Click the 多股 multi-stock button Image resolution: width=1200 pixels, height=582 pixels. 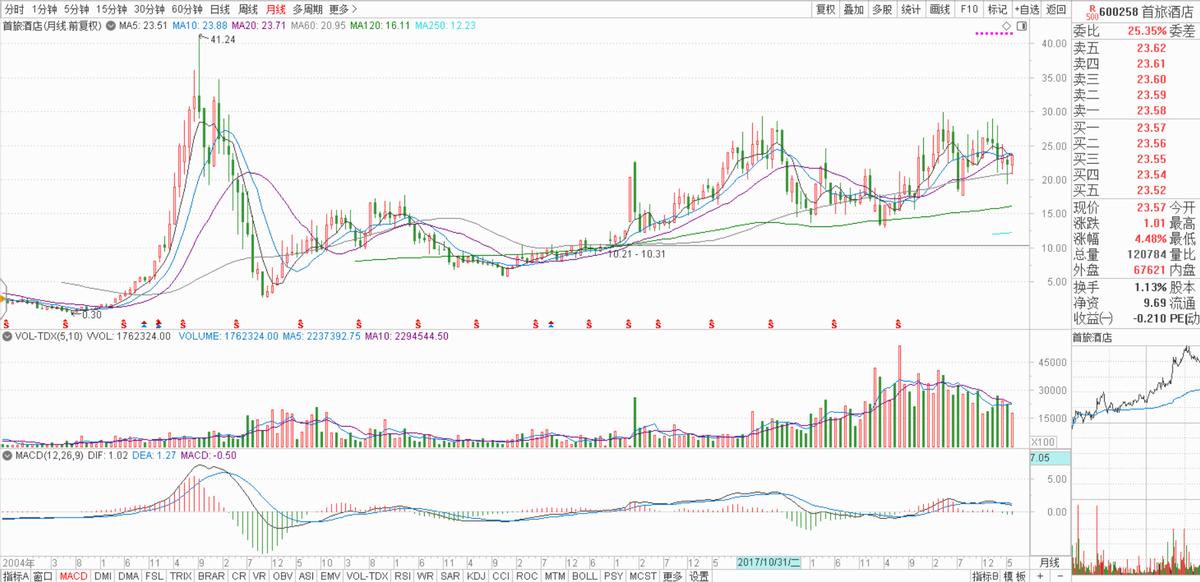882,8
